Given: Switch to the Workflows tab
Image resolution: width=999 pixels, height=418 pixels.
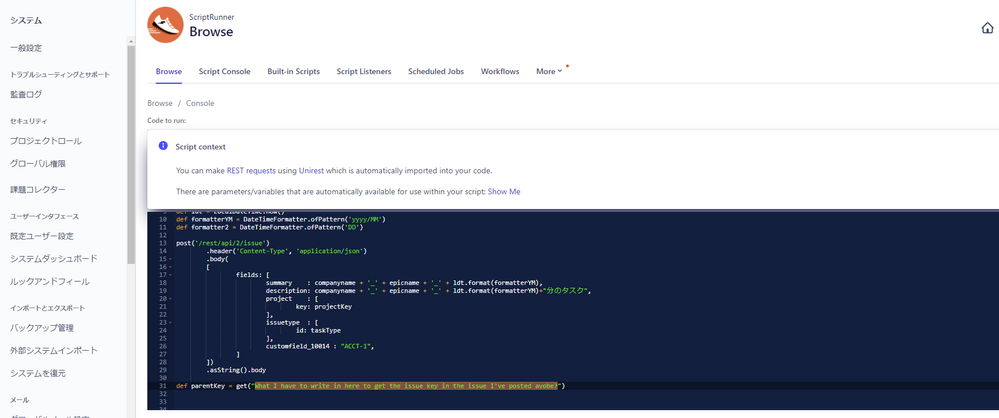Looking at the screenshot, I should (500, 71).
